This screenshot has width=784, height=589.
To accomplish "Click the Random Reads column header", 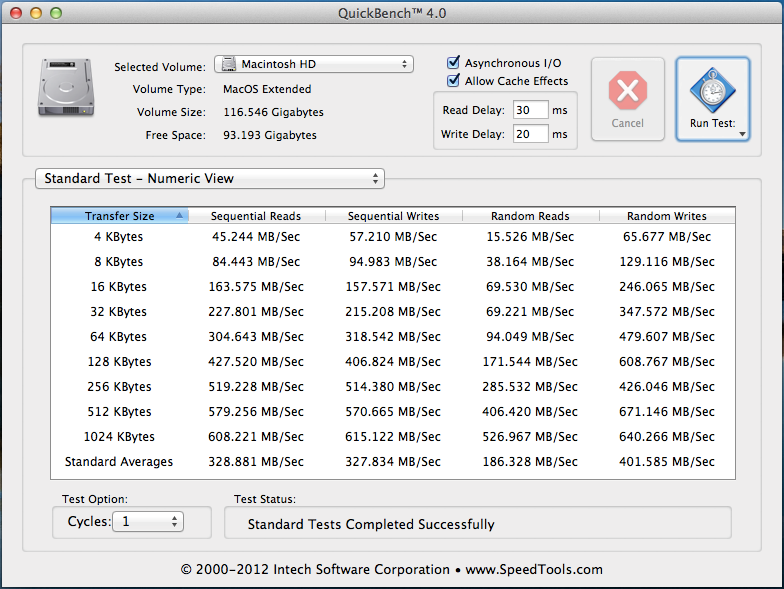I will (530, 216).
